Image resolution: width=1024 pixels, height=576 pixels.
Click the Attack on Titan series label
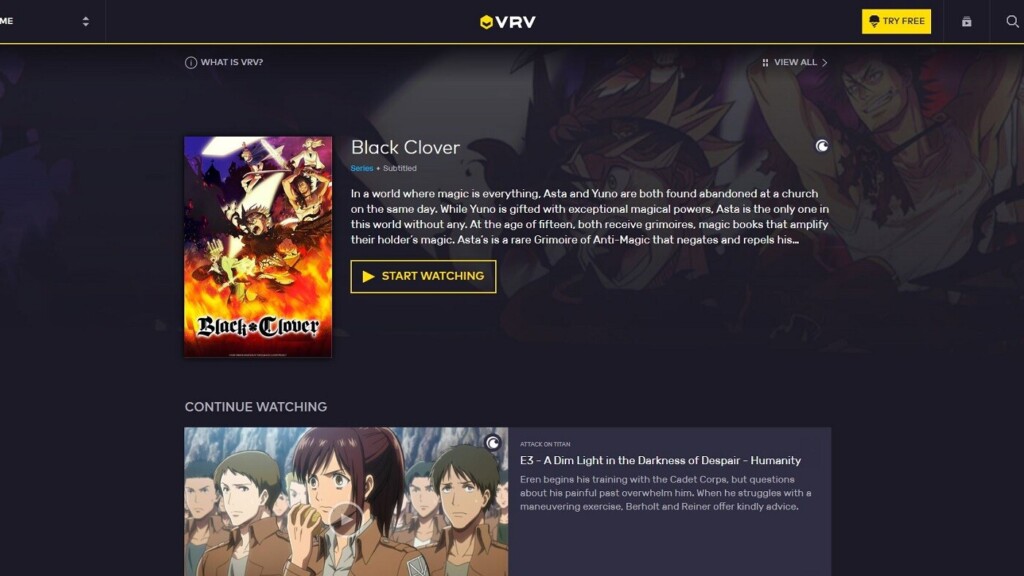point(545,444)
